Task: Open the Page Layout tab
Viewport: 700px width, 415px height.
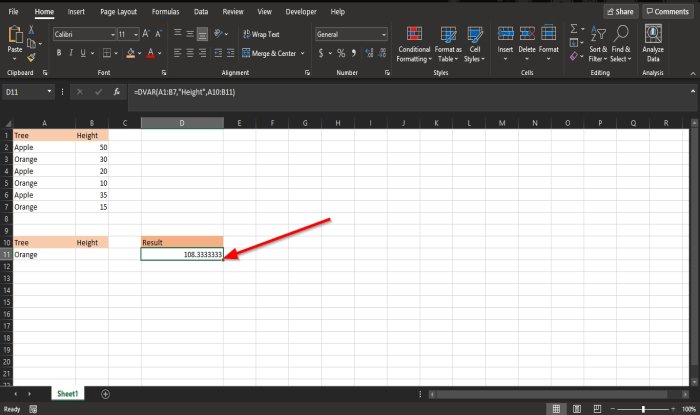Action: tap(117, 12)
